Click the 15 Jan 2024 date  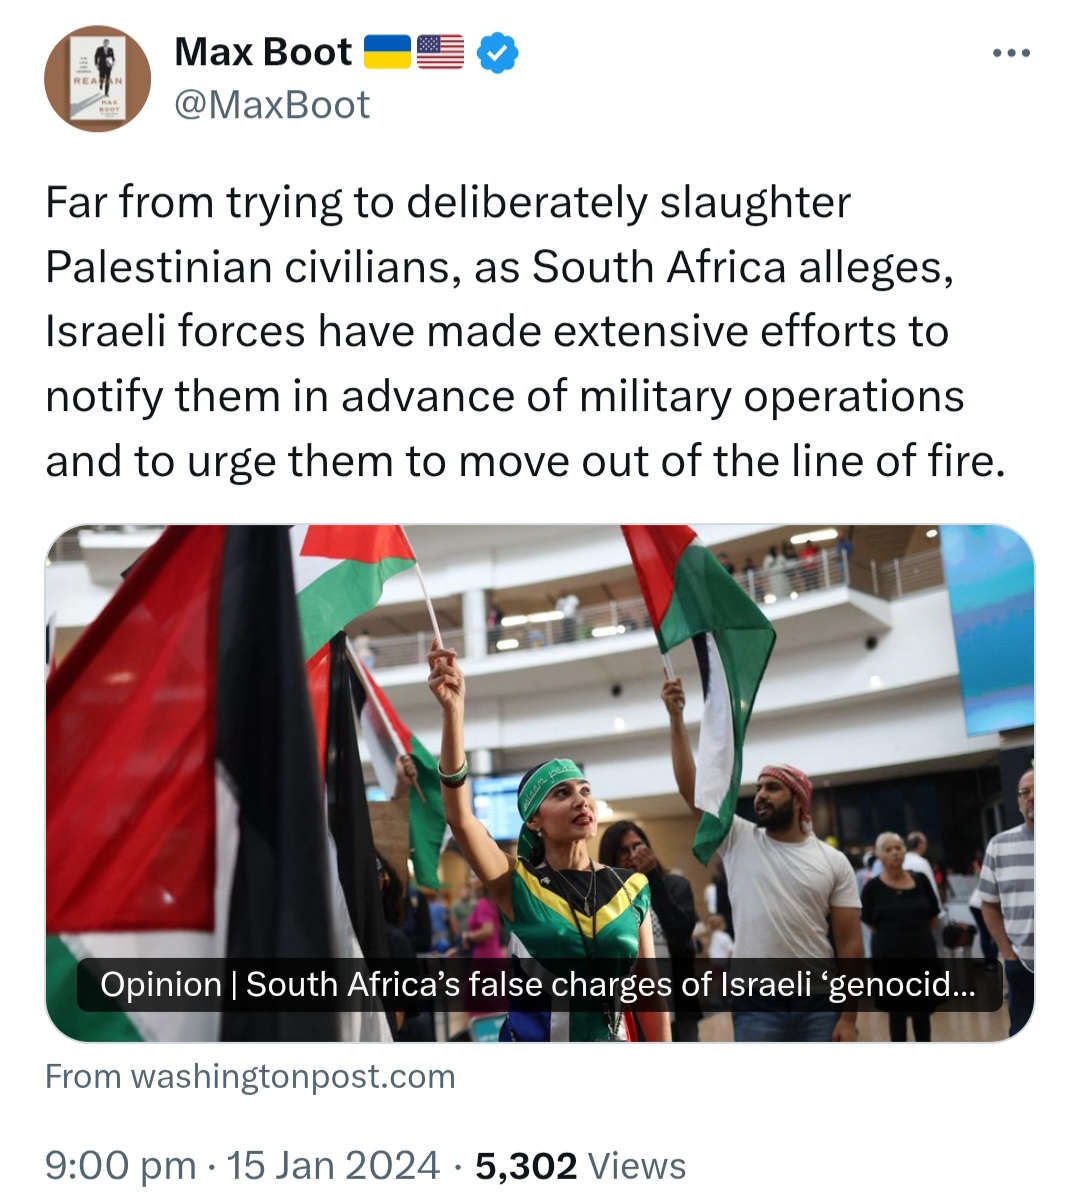[x=333, y=1166]
